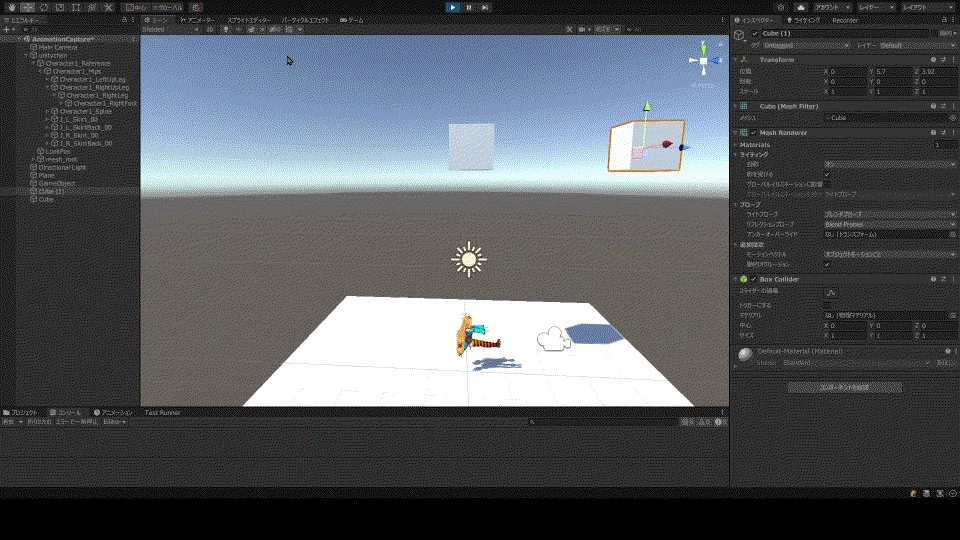Click the directional light sun gizmo

pyautogui.click(x=469, y=260)
